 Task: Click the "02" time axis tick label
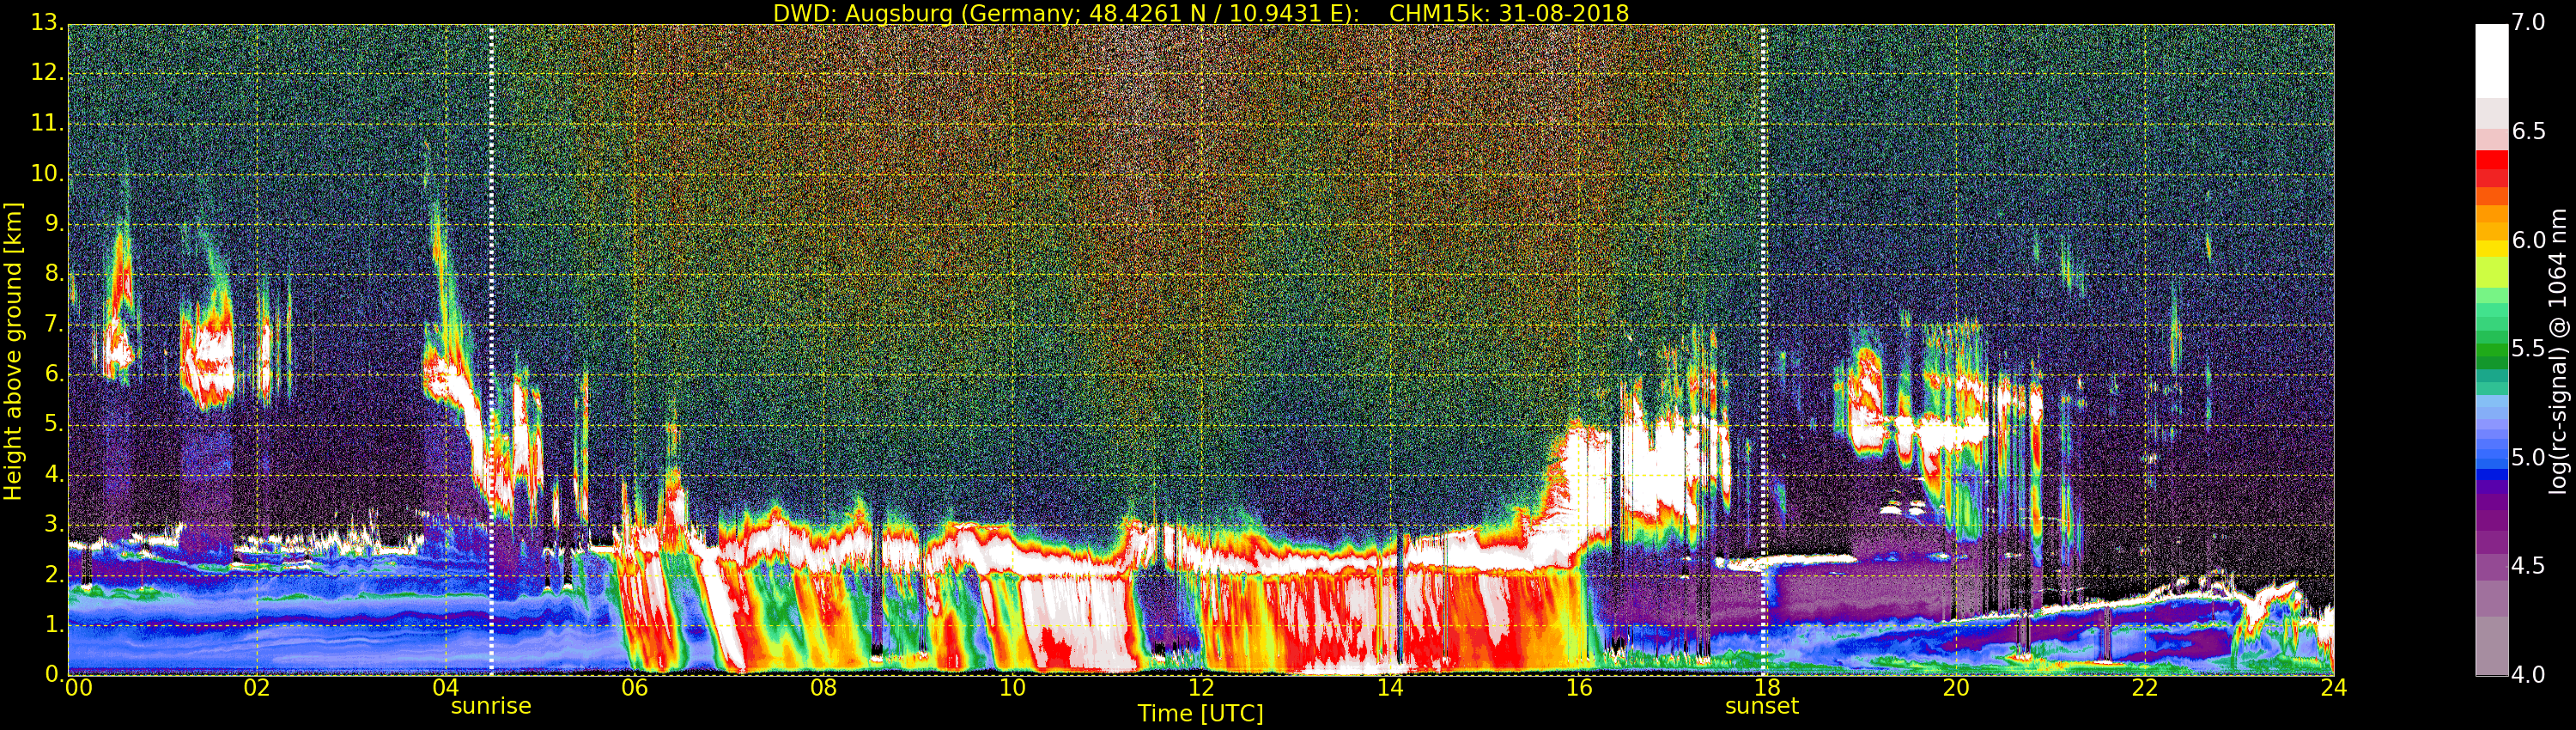point(257,688)
